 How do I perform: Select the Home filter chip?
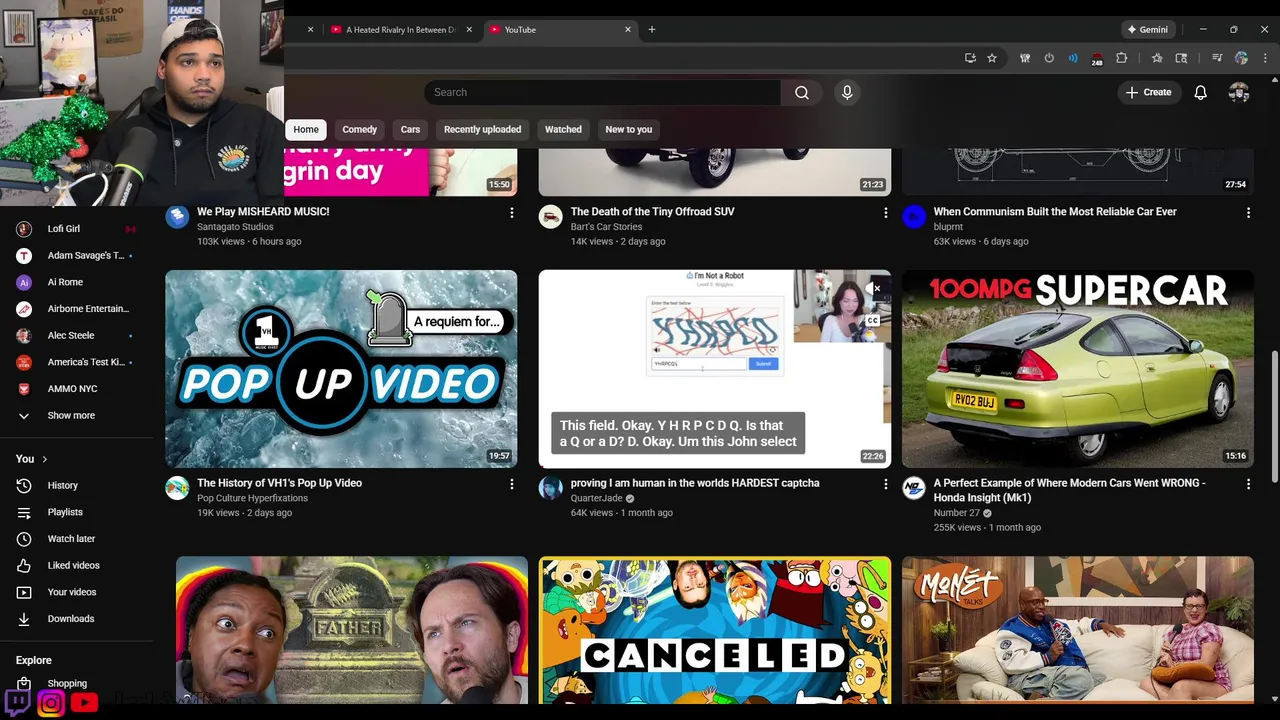[x=306, y=129]
